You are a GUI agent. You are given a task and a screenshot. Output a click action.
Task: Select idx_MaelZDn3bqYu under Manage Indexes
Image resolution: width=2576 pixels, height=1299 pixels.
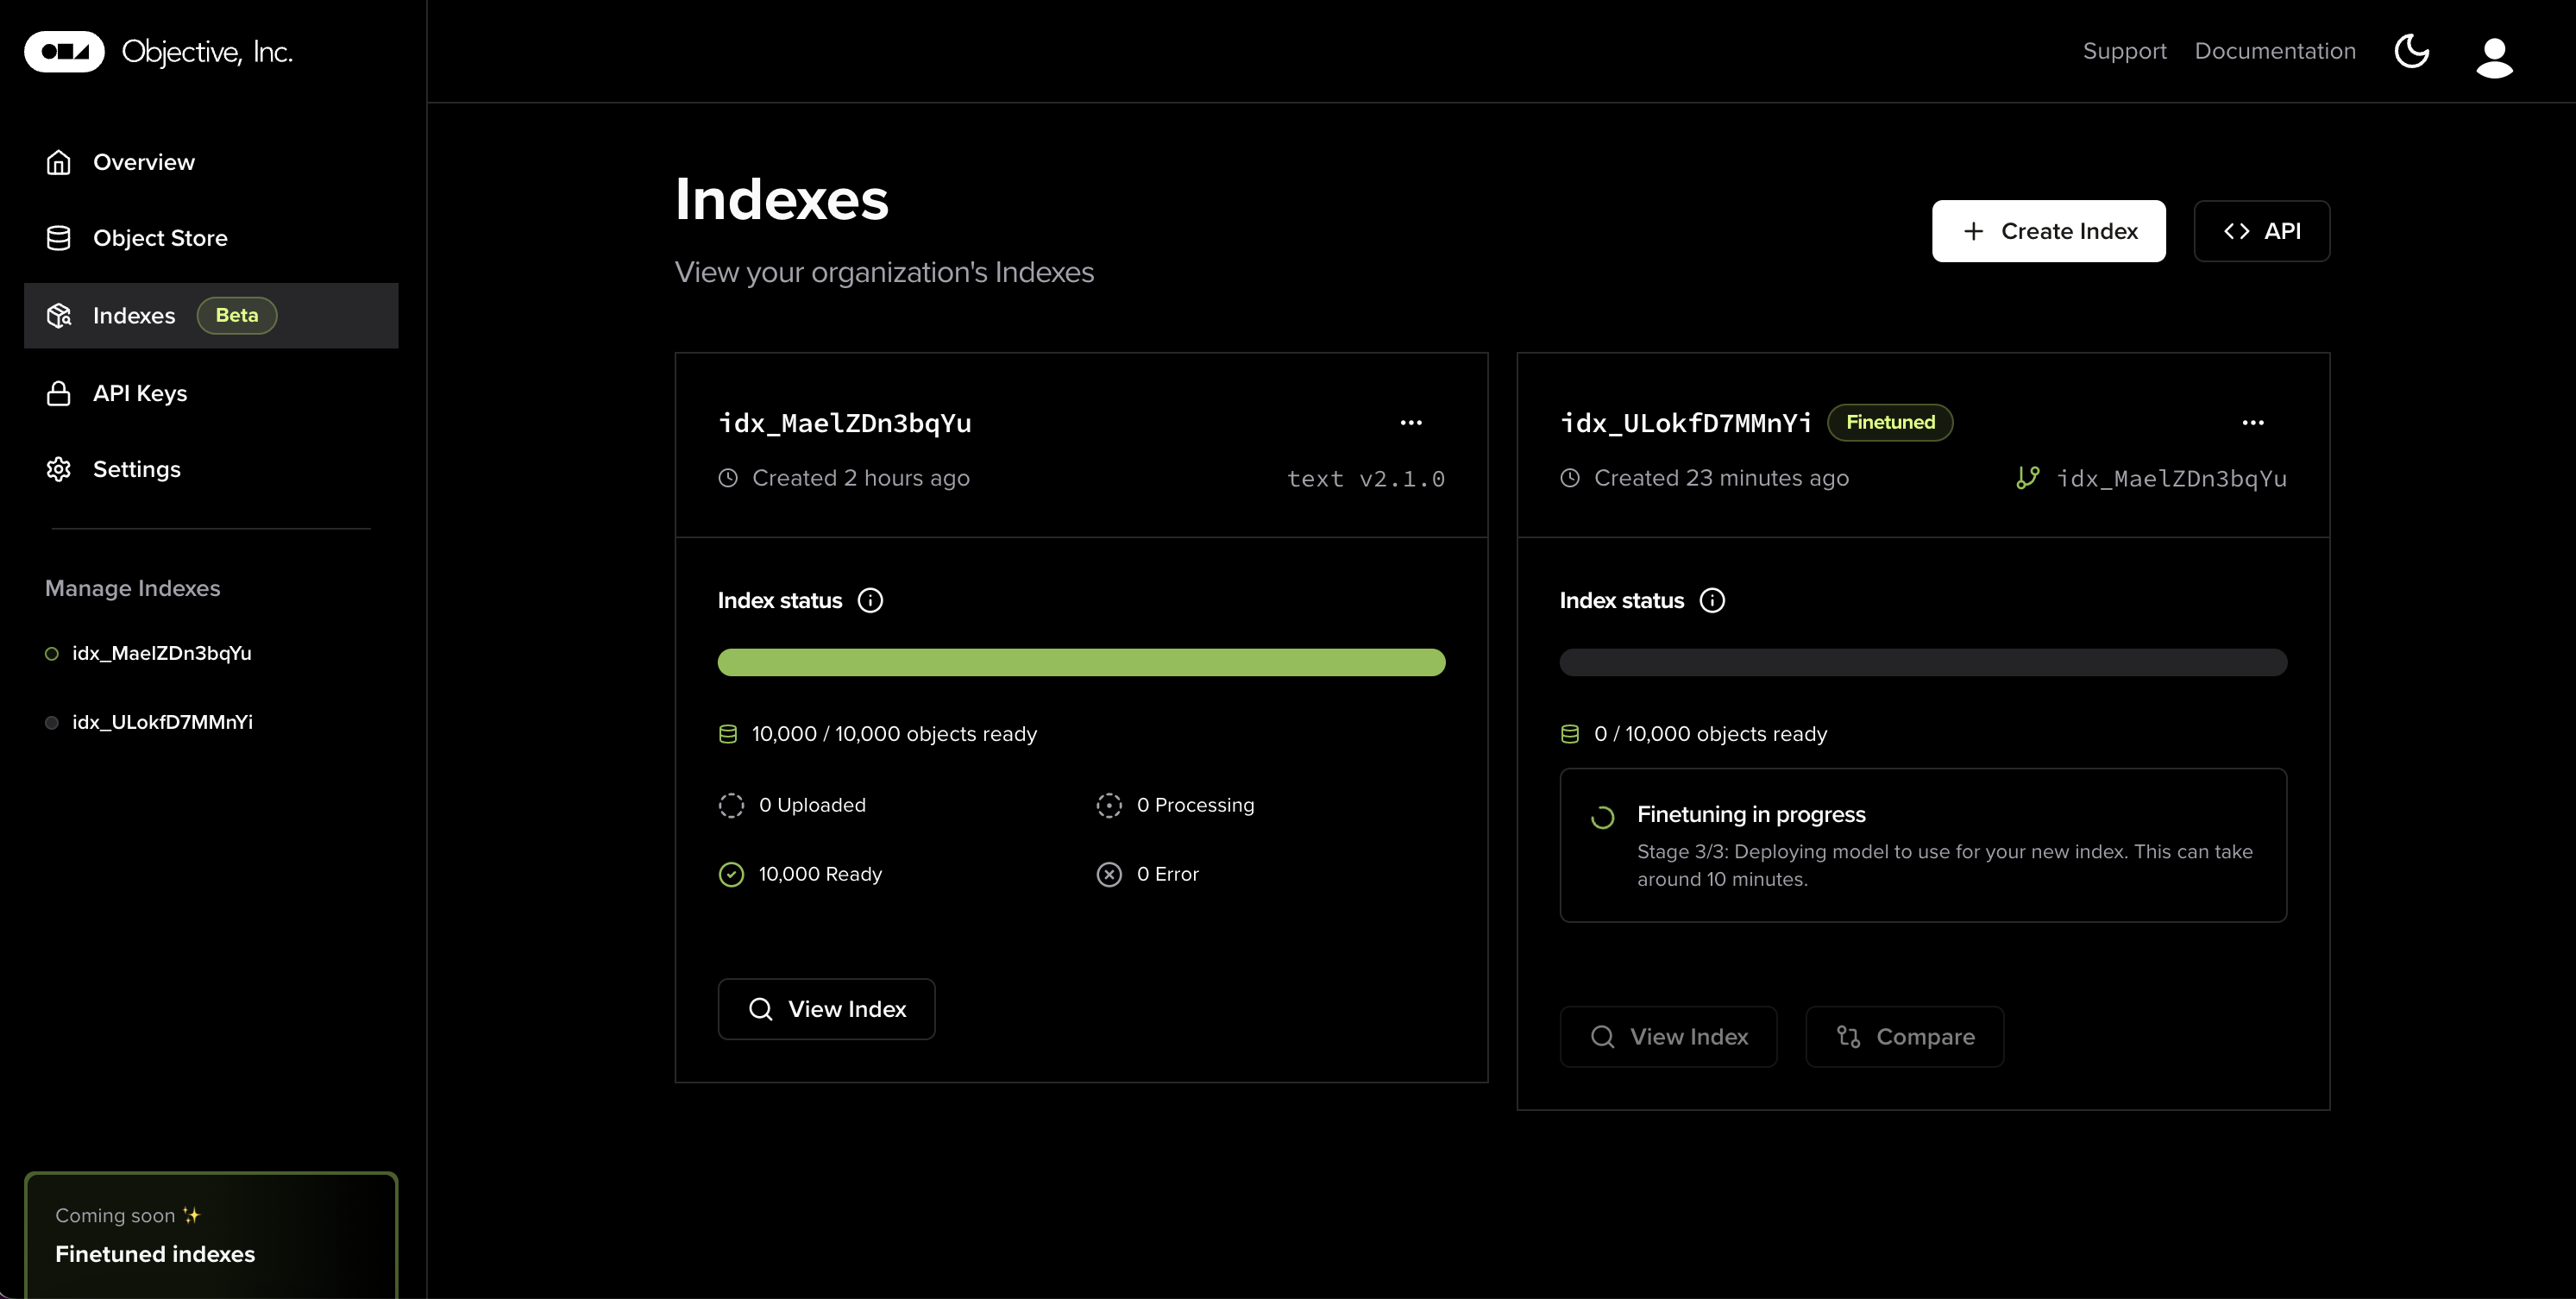coord(161,653)
